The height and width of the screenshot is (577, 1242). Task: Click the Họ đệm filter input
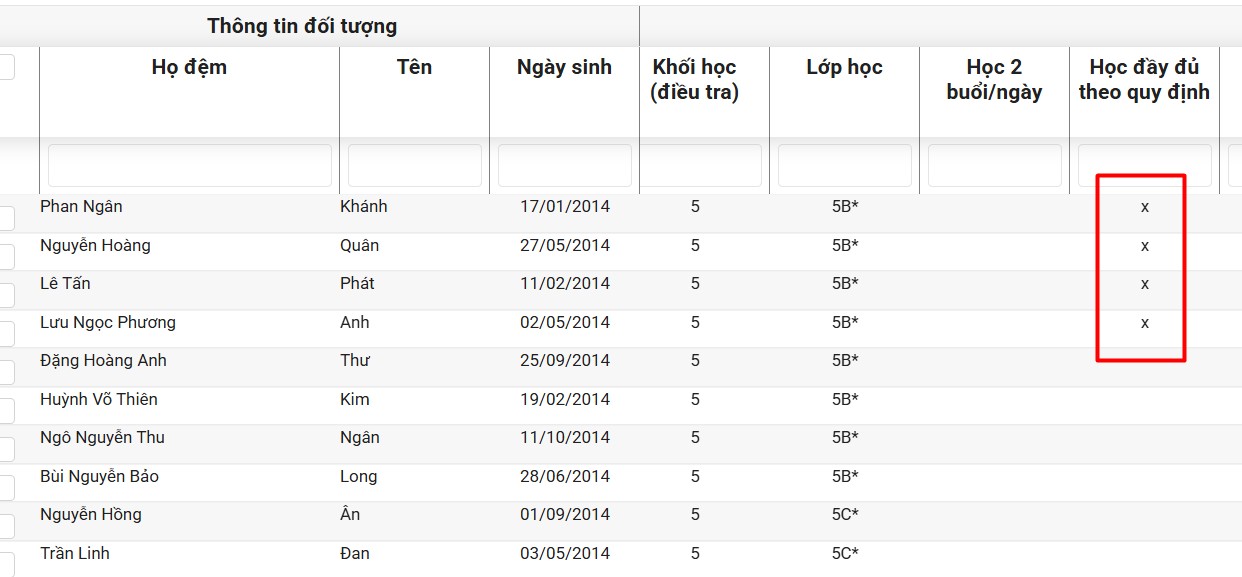[190, 166]
